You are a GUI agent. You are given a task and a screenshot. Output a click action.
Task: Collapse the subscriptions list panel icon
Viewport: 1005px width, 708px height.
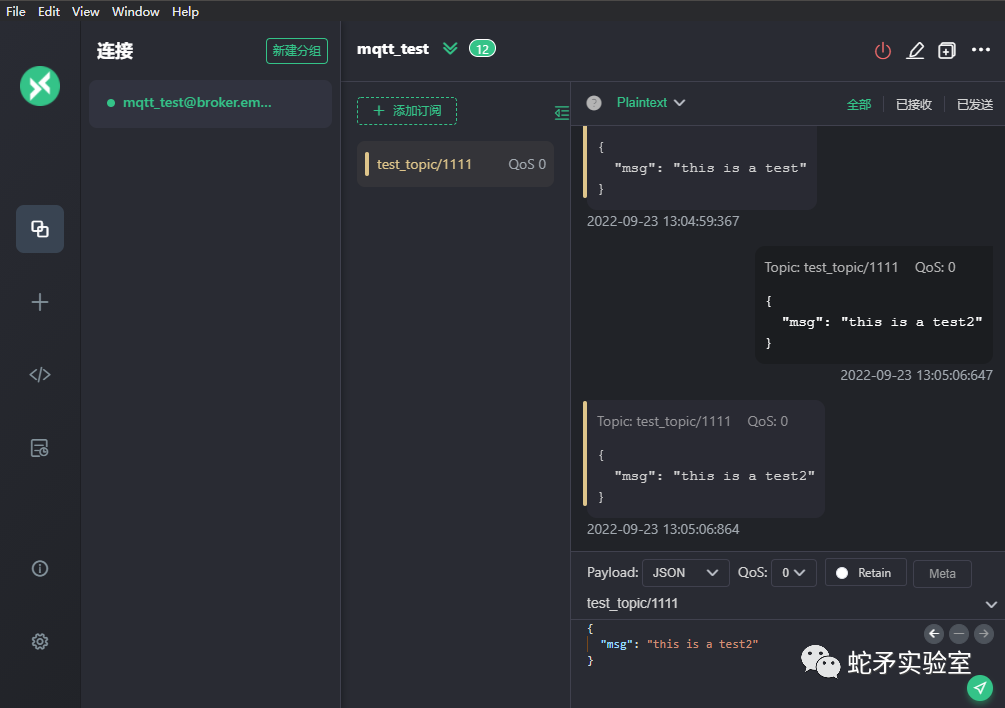point(562,113)
